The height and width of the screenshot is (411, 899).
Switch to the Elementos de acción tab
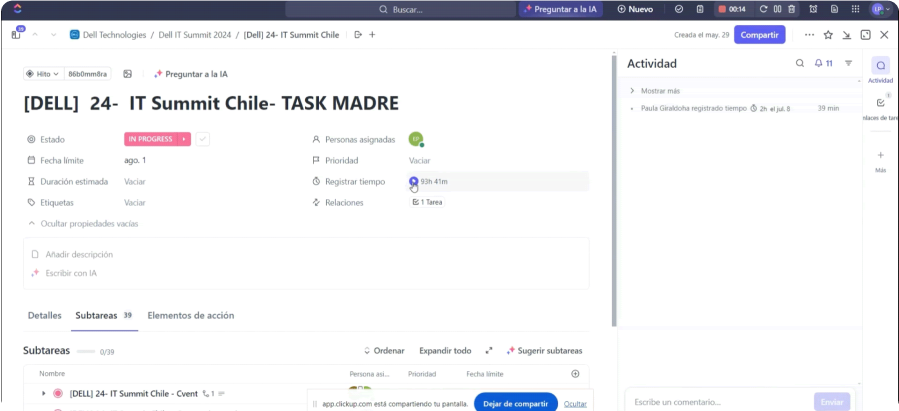[x=190, y=315]
